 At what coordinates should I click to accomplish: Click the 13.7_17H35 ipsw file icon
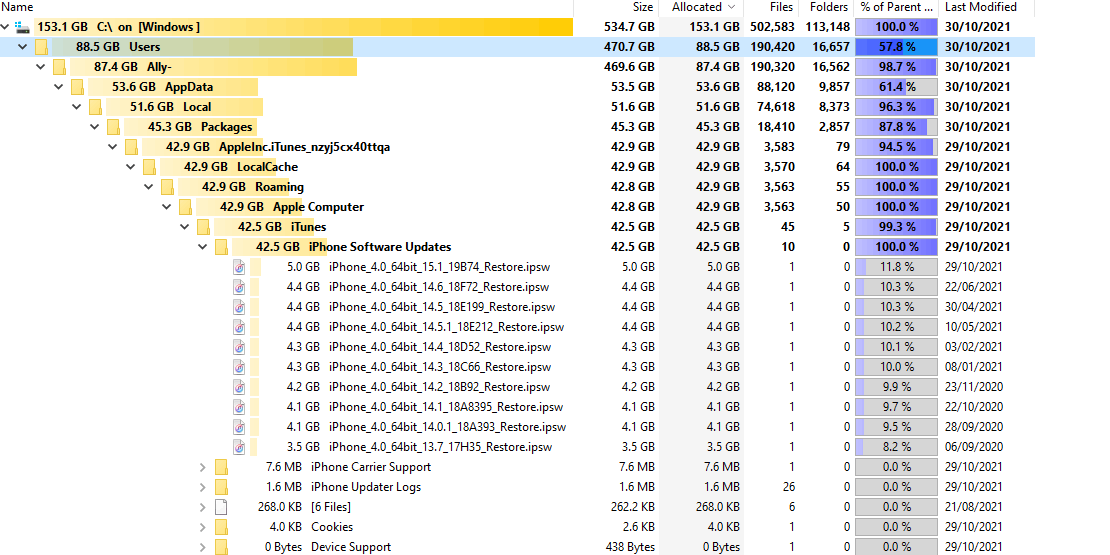240,447
